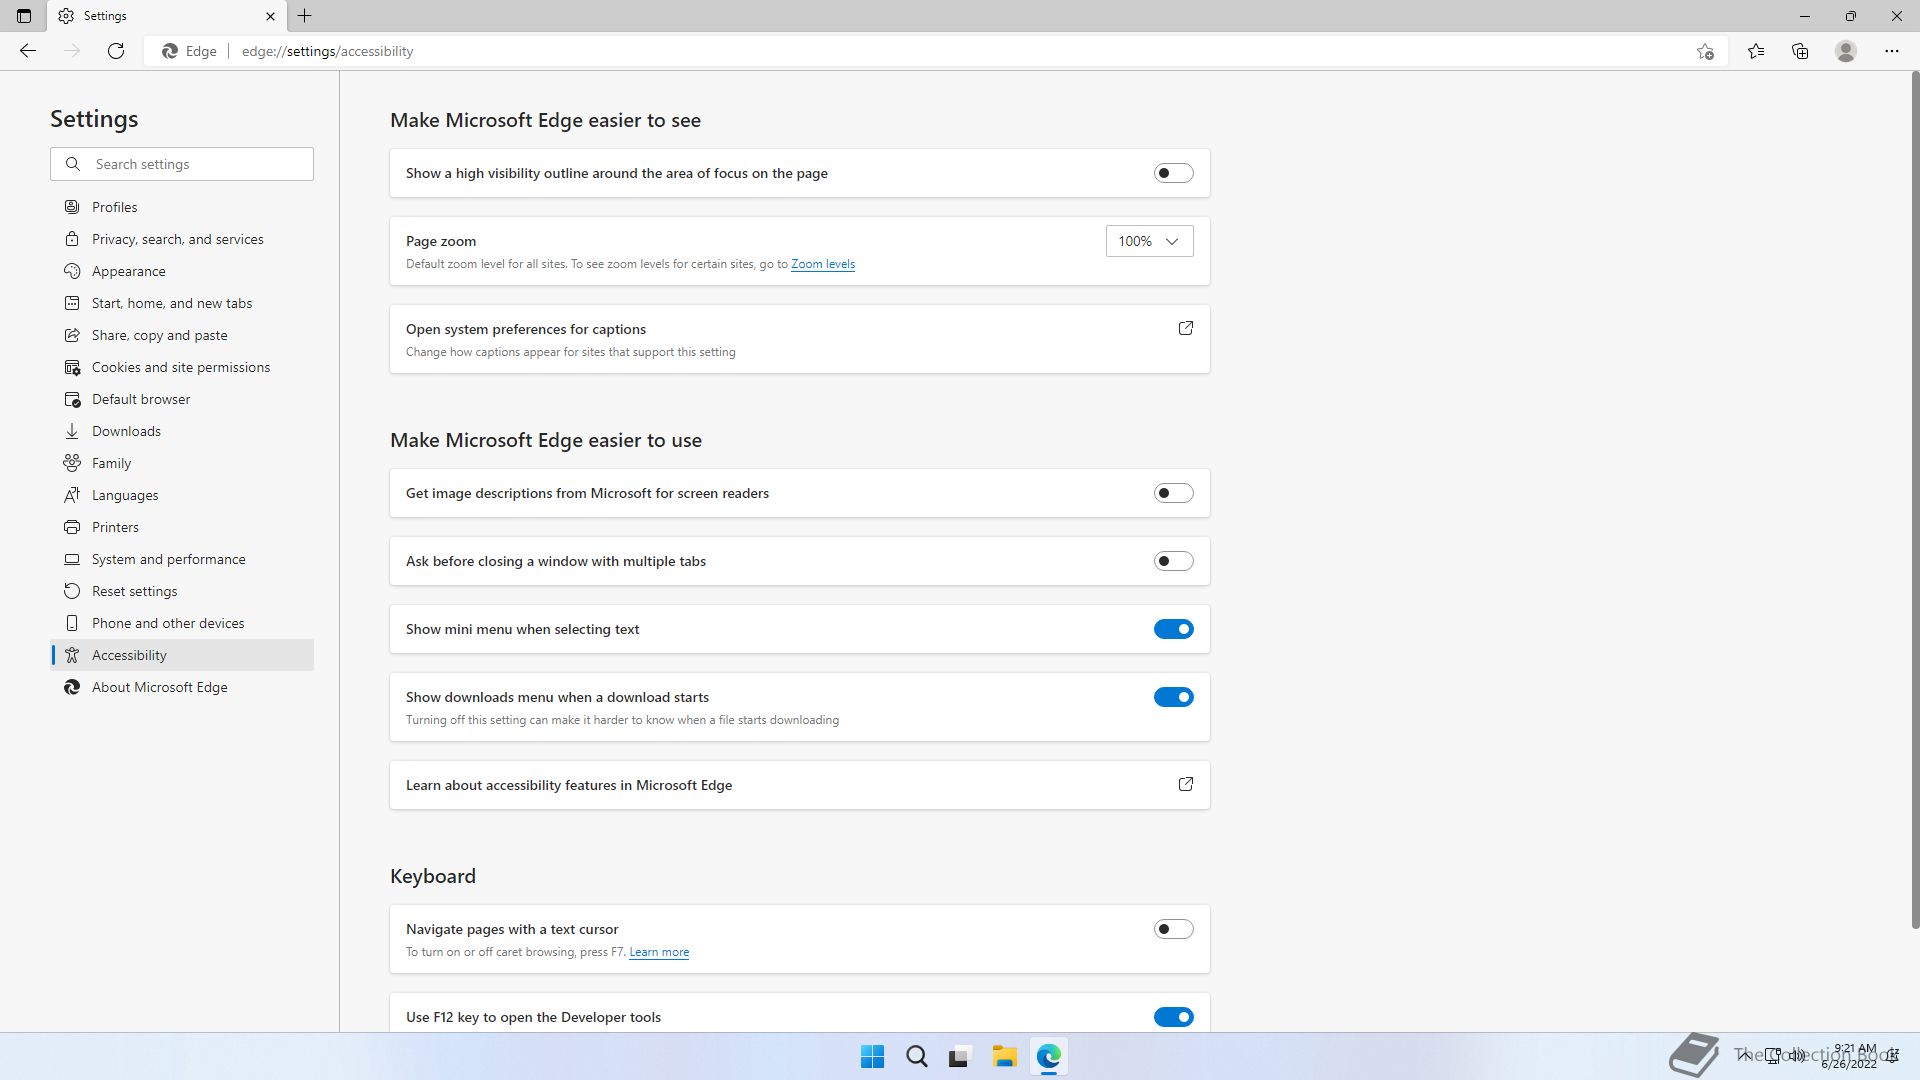Click the Privacy lock sidebar icon
The image size is (1920, 1080).
(x=72, y=239)
